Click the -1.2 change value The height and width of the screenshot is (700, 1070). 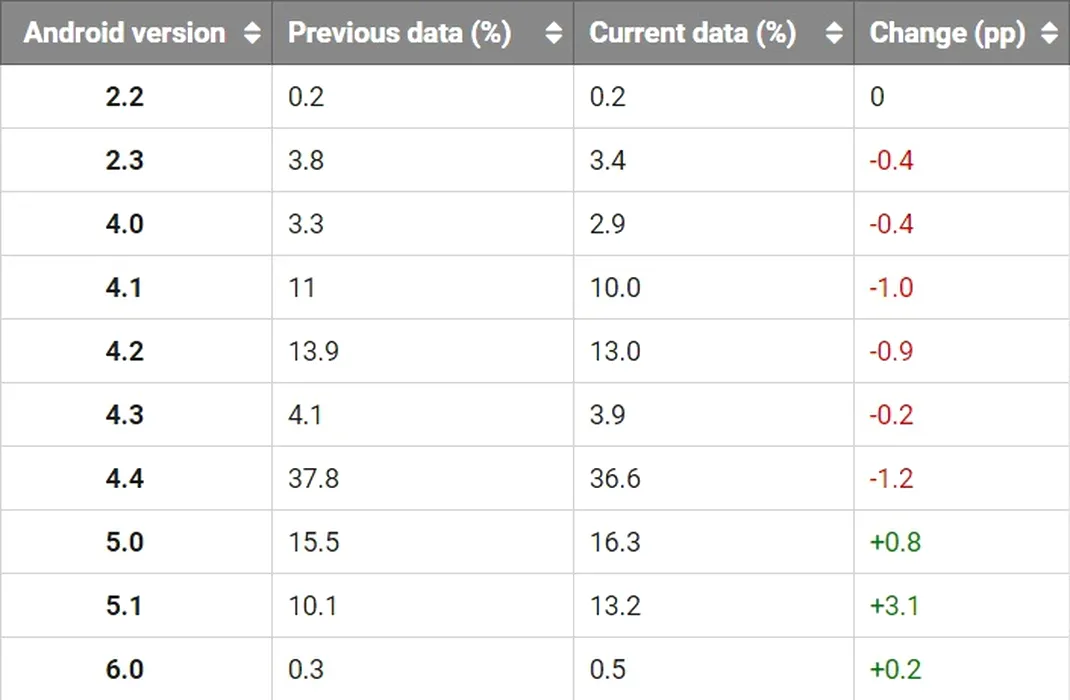[891, 478]
